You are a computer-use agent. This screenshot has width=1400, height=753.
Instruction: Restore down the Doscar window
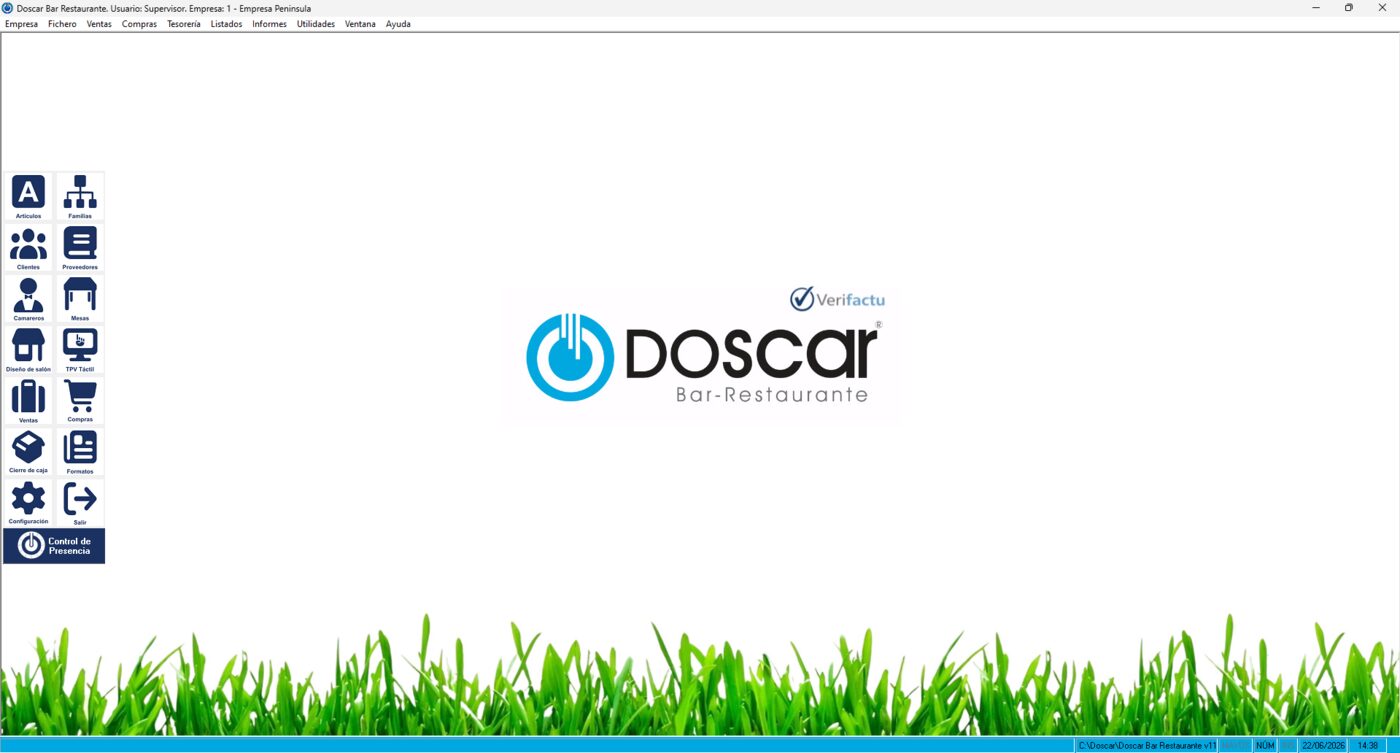coord(1348,8)
